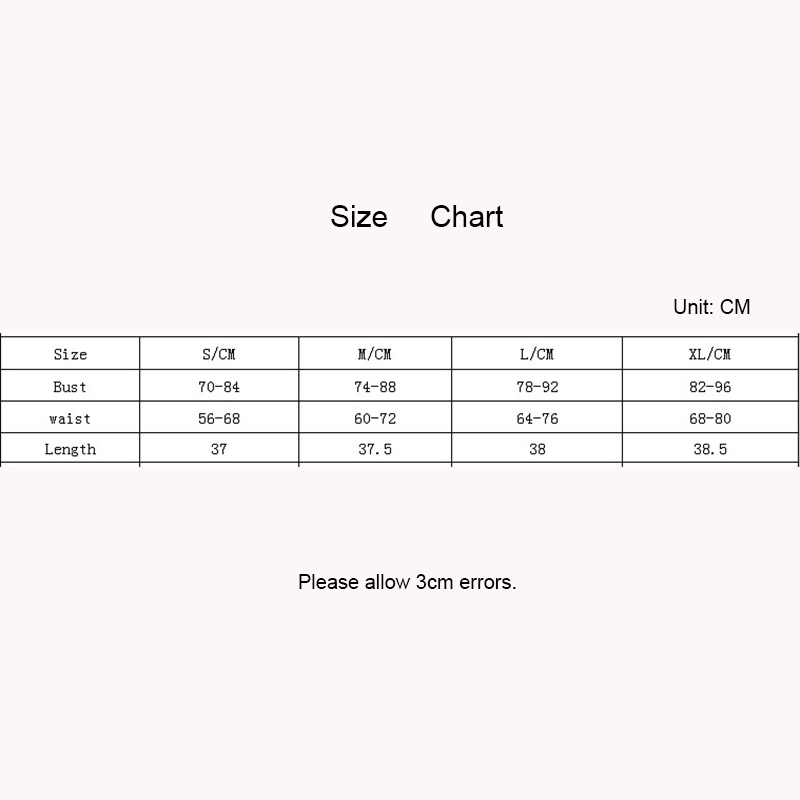Click the length value for size S
The width and height of the screenshot is (800, 800).
click(219, 450)
